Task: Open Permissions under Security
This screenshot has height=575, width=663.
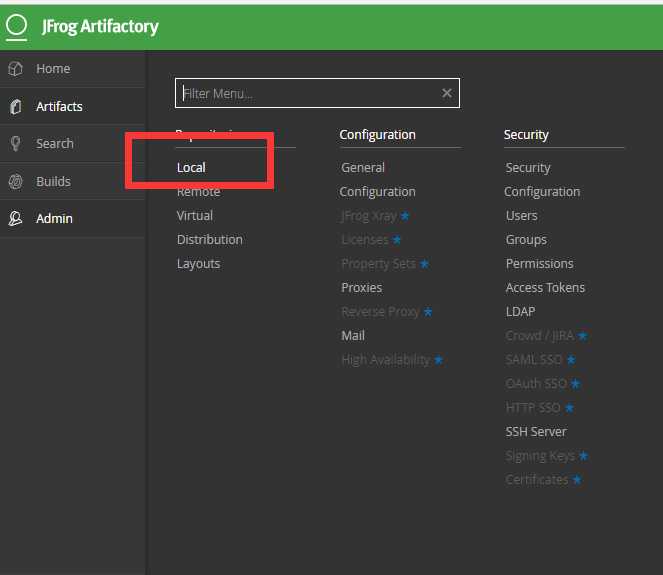Action: click(540, 264)
